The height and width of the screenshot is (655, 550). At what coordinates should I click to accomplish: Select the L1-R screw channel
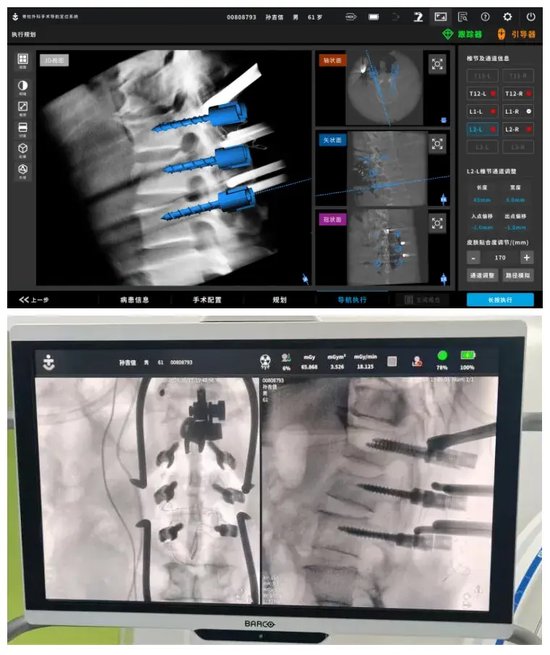point(518,112)
